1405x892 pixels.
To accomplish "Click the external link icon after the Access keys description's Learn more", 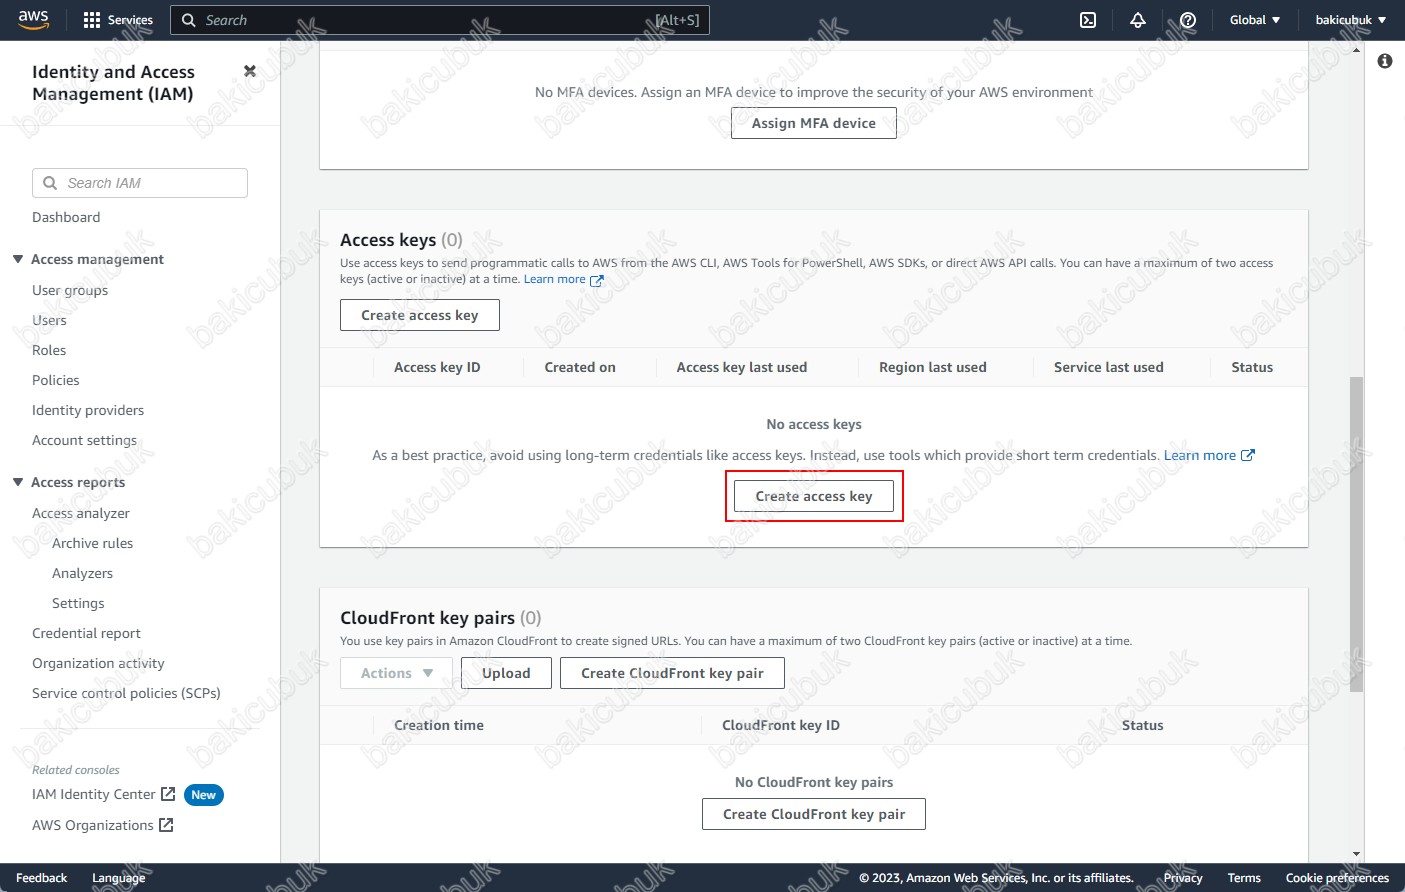I will click(x=597, y=280).
